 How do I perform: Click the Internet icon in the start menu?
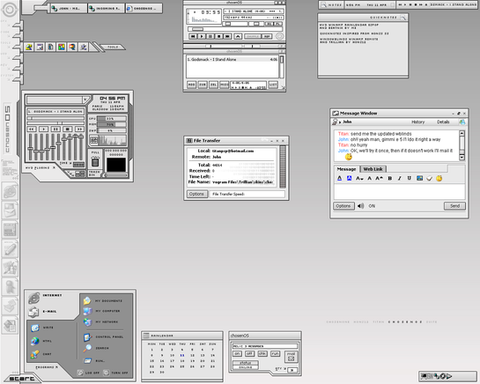[x=34, y=297]
